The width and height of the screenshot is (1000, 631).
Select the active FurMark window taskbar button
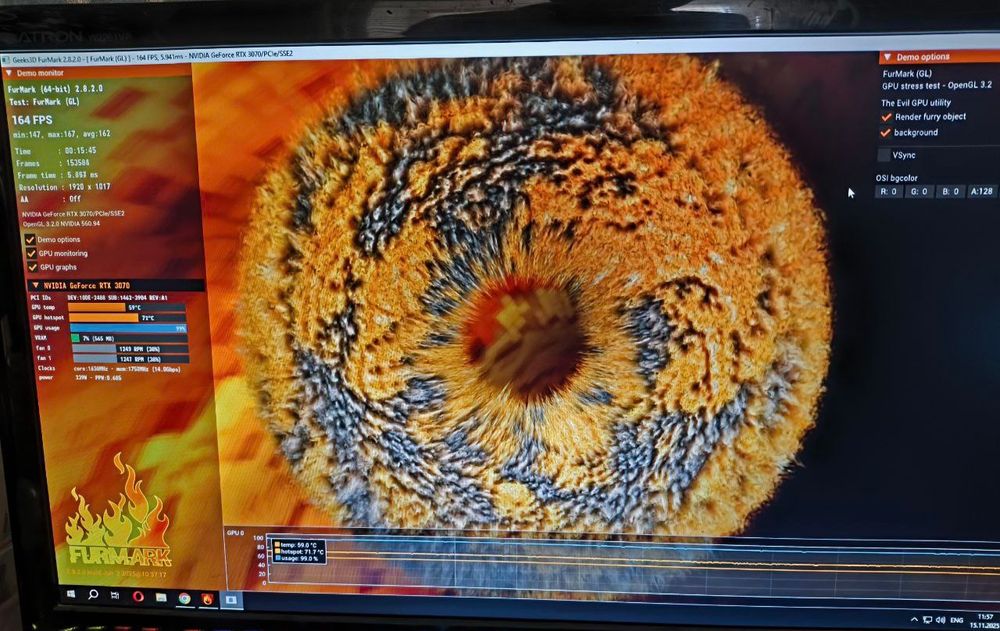[x=231, y=600]
